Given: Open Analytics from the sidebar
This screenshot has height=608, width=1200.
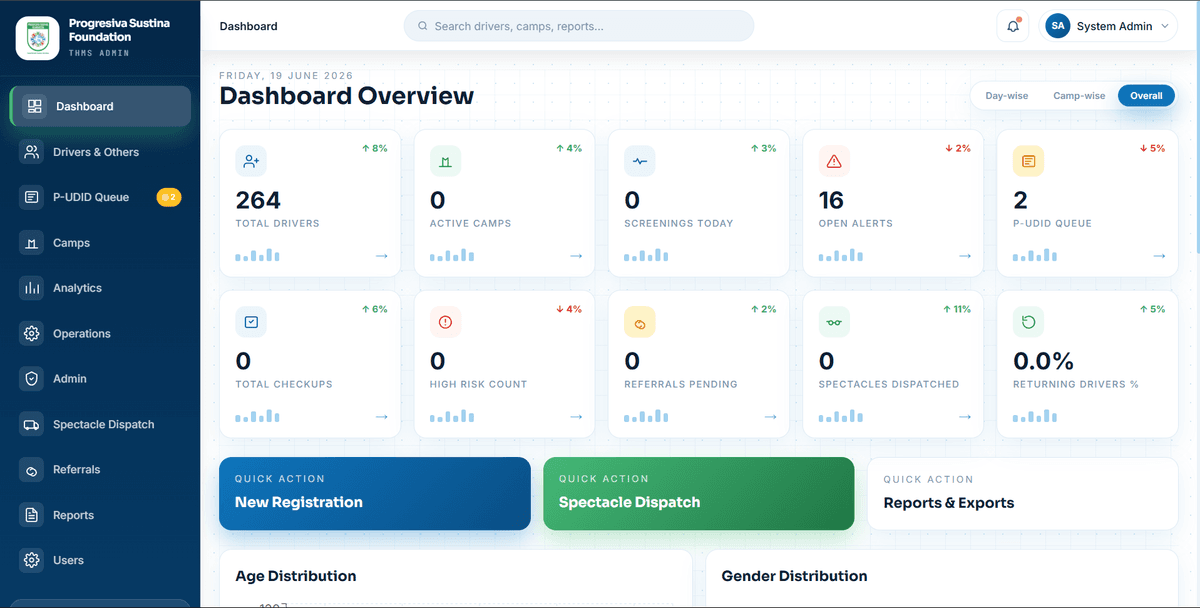Looking at the screenshot, I should pos(100,288).
